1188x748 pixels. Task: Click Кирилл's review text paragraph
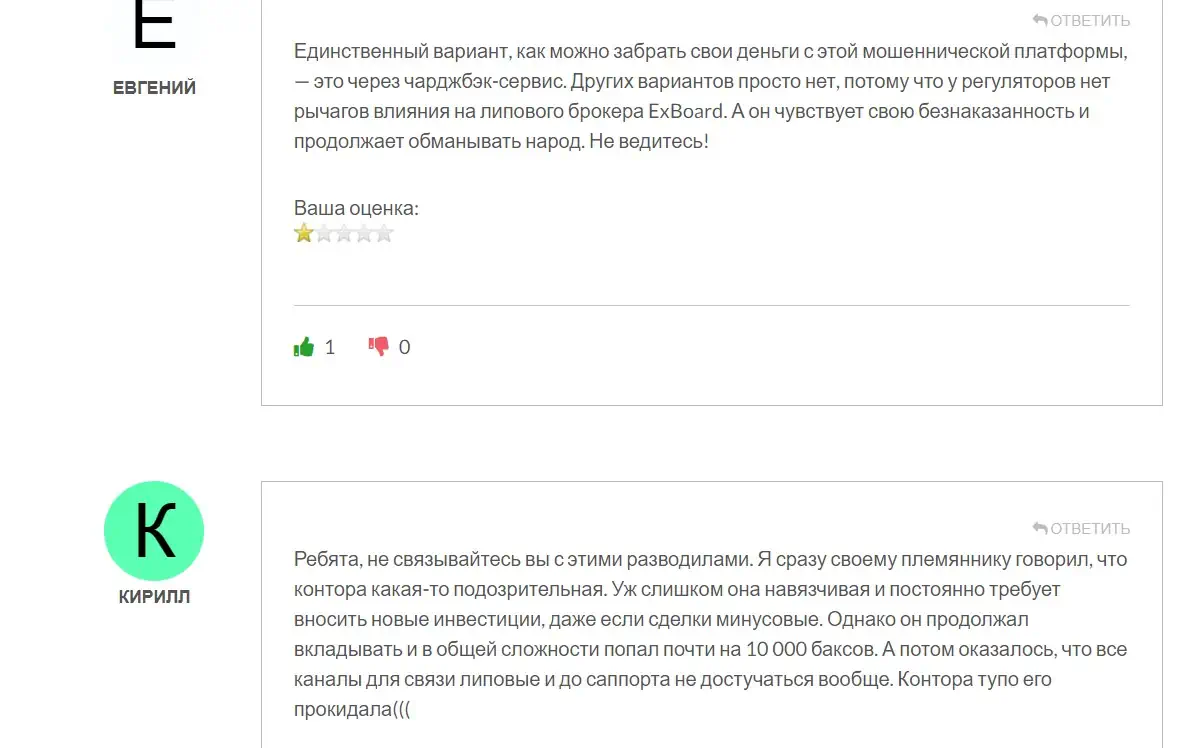(711, 634)
